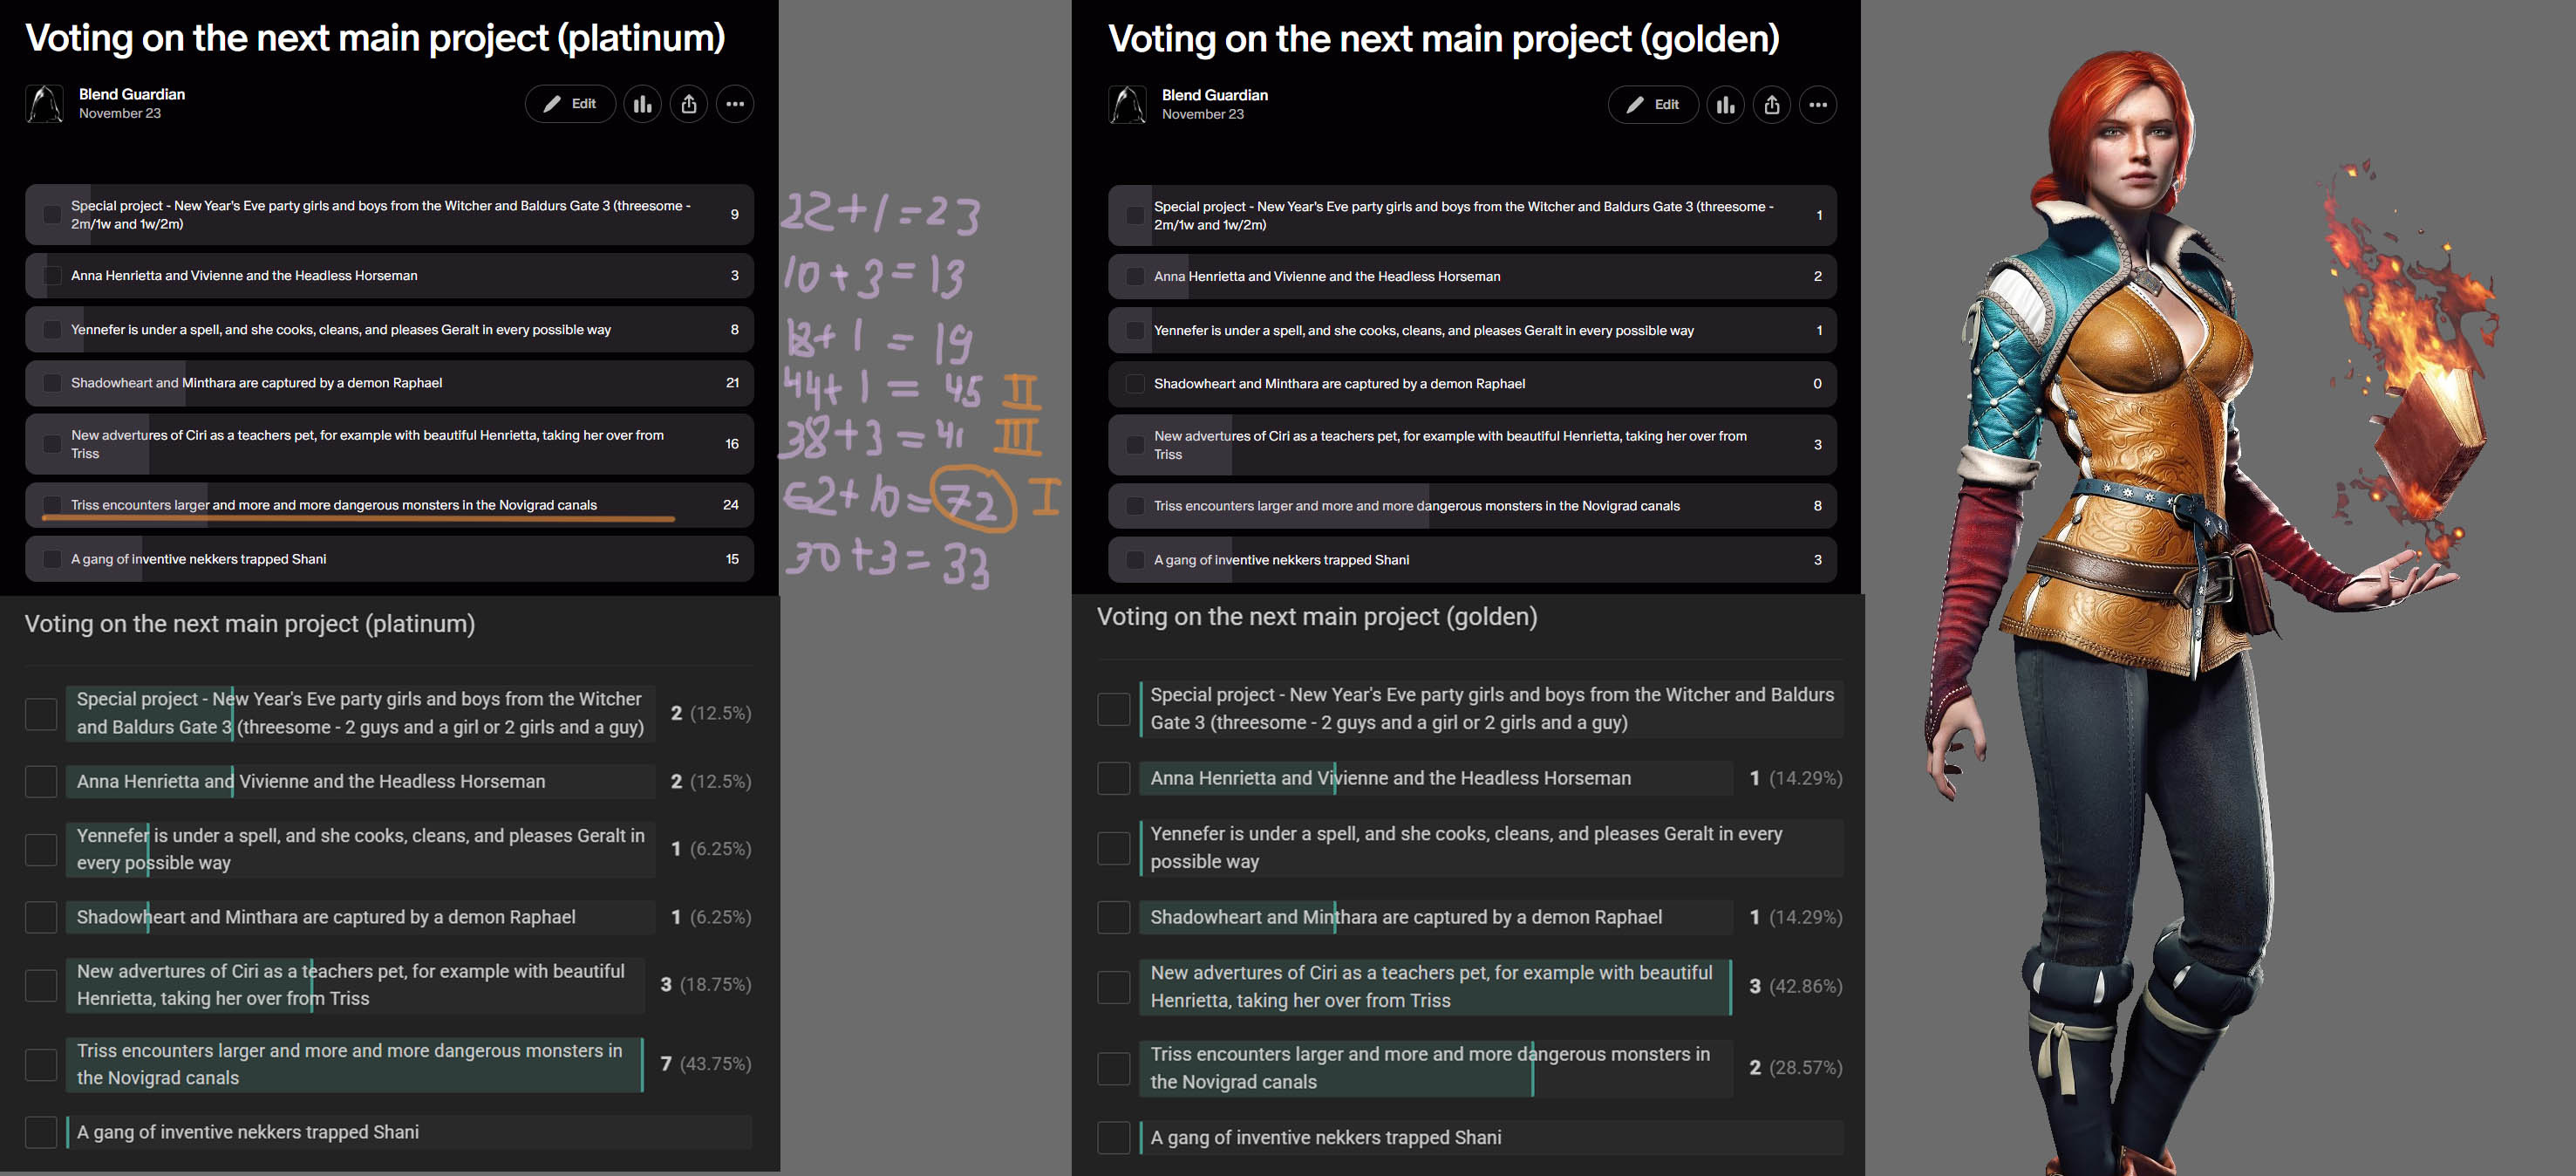This screenshot has height=1176, width=2576.
Task: Open the more options menu in golden post
Action: tap(1818, 105)
